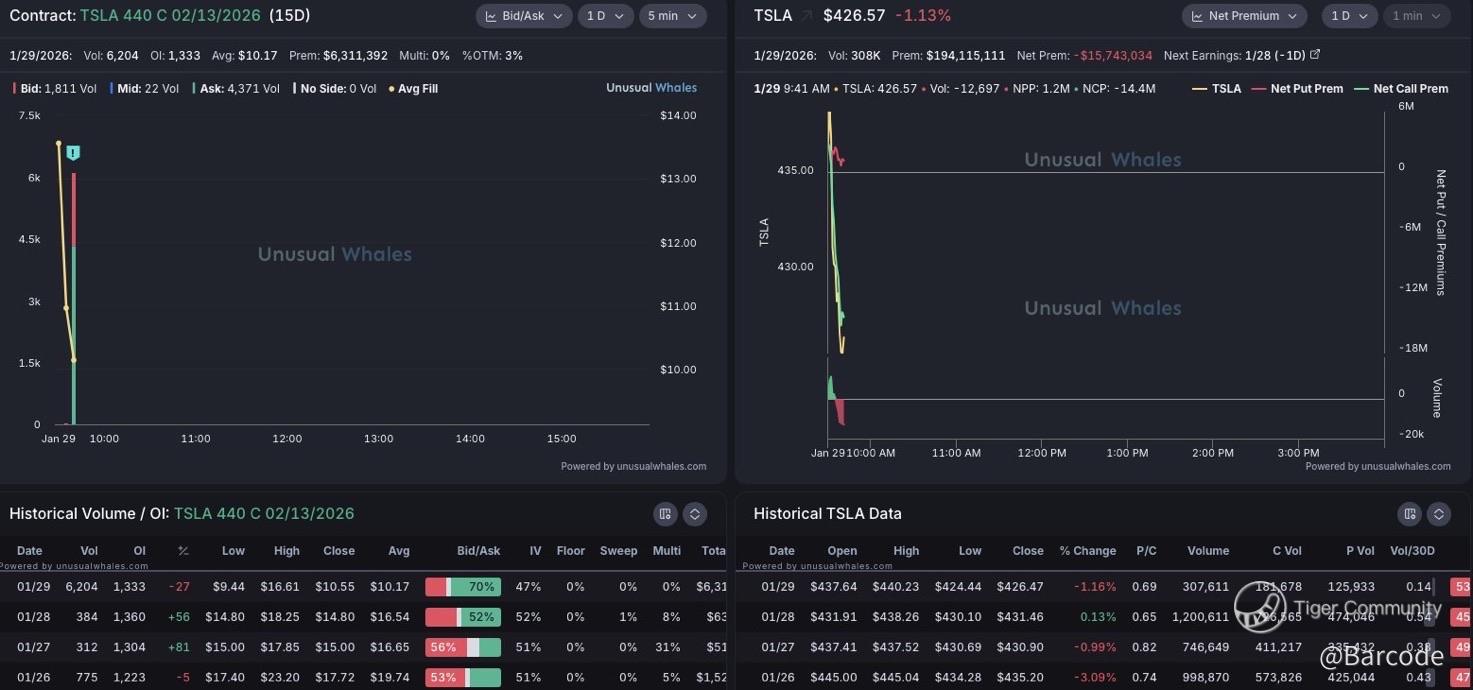Select the -1.16% change cell for 01/29
Image resolution: width=1473 pixels, height=690 pixels.
(x=1095, y=587)
